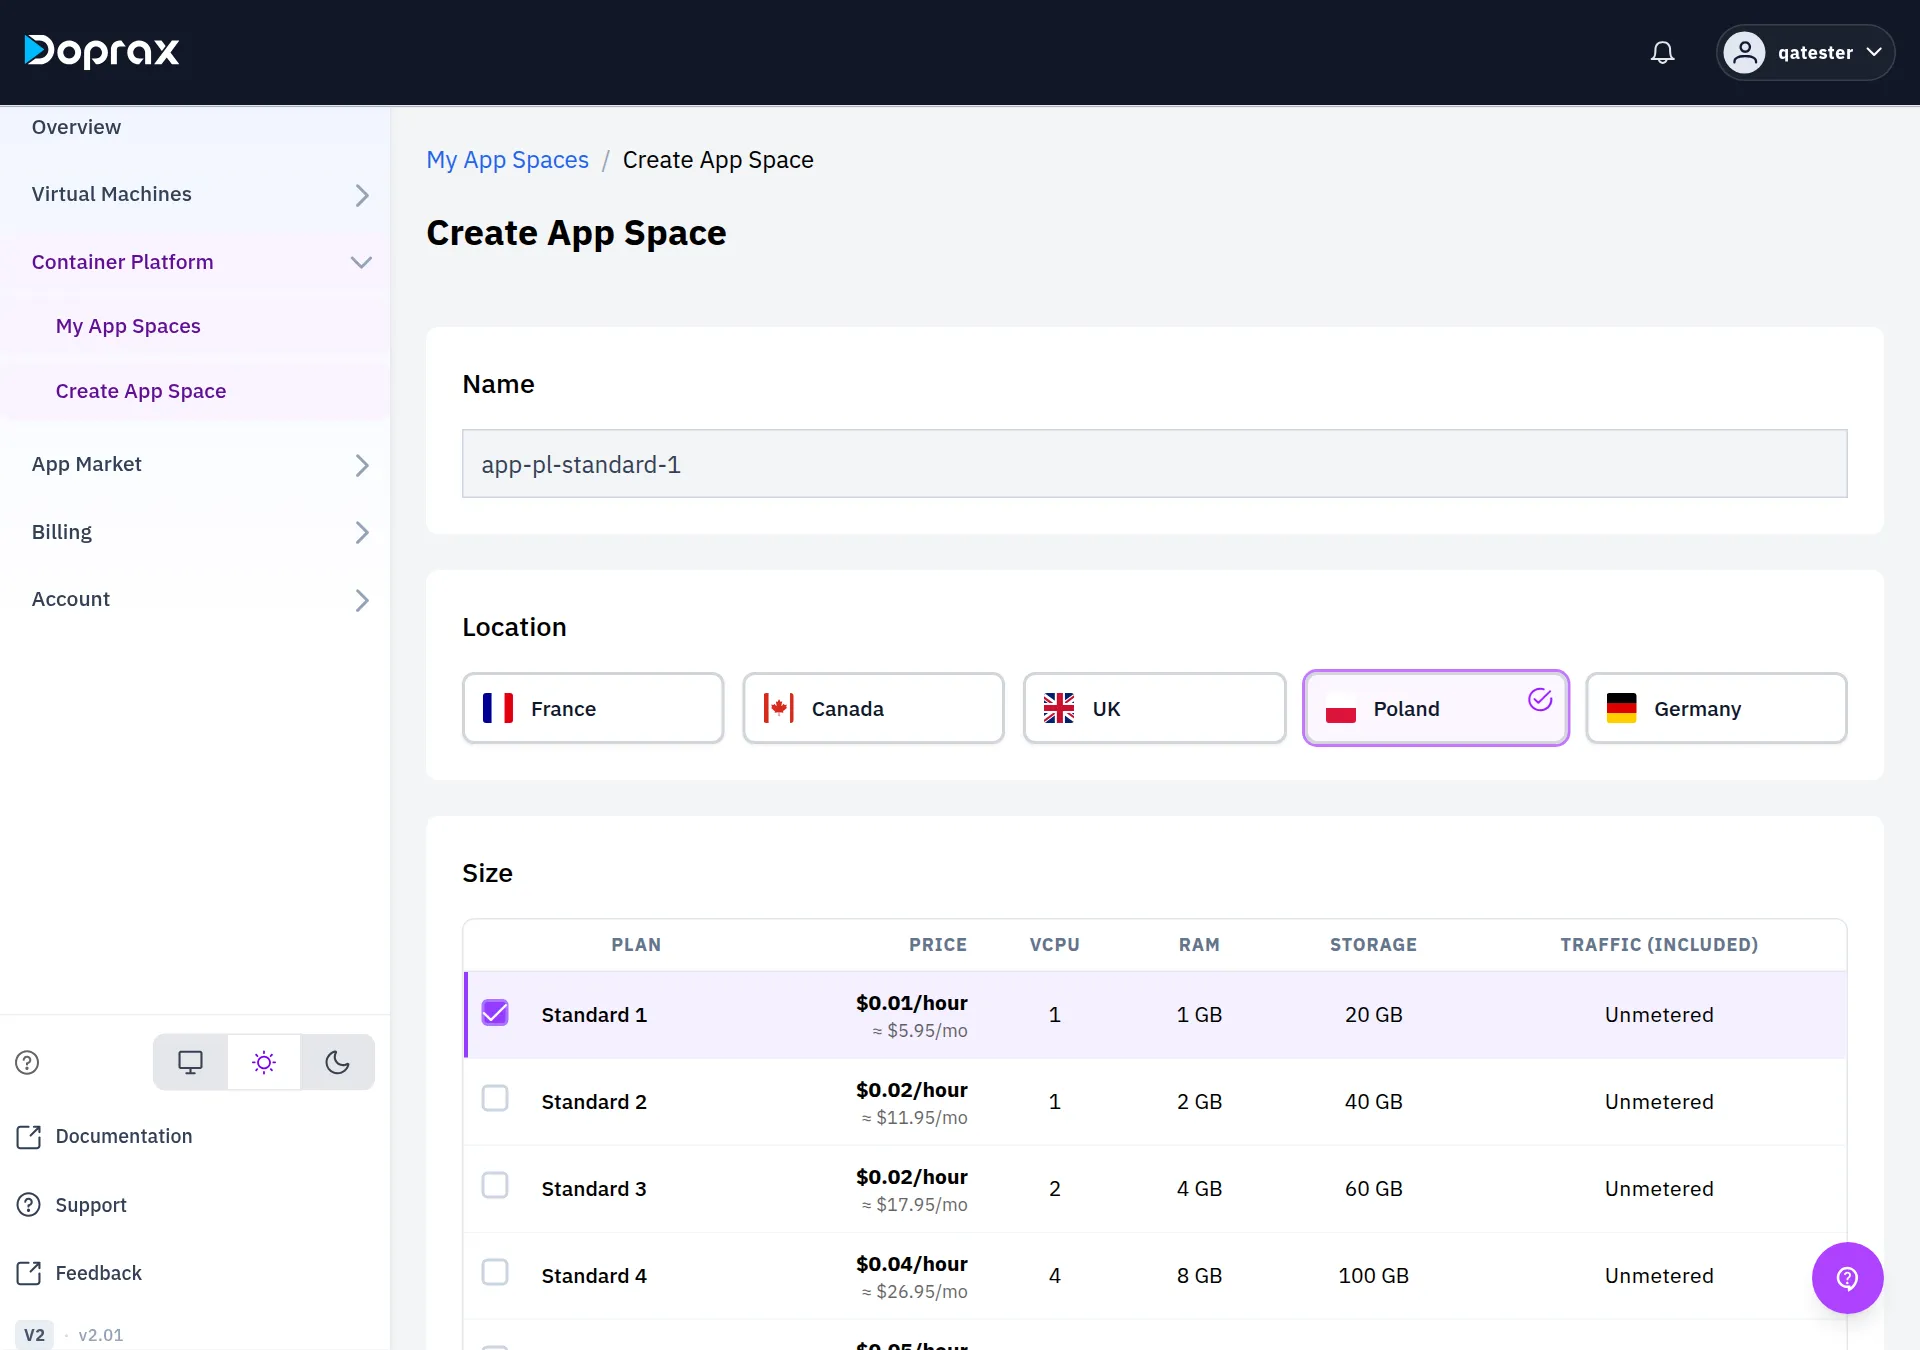Click the Doprax logo
The width and height of the screenshot is (1920, 1350).
(x=102, y=52)
